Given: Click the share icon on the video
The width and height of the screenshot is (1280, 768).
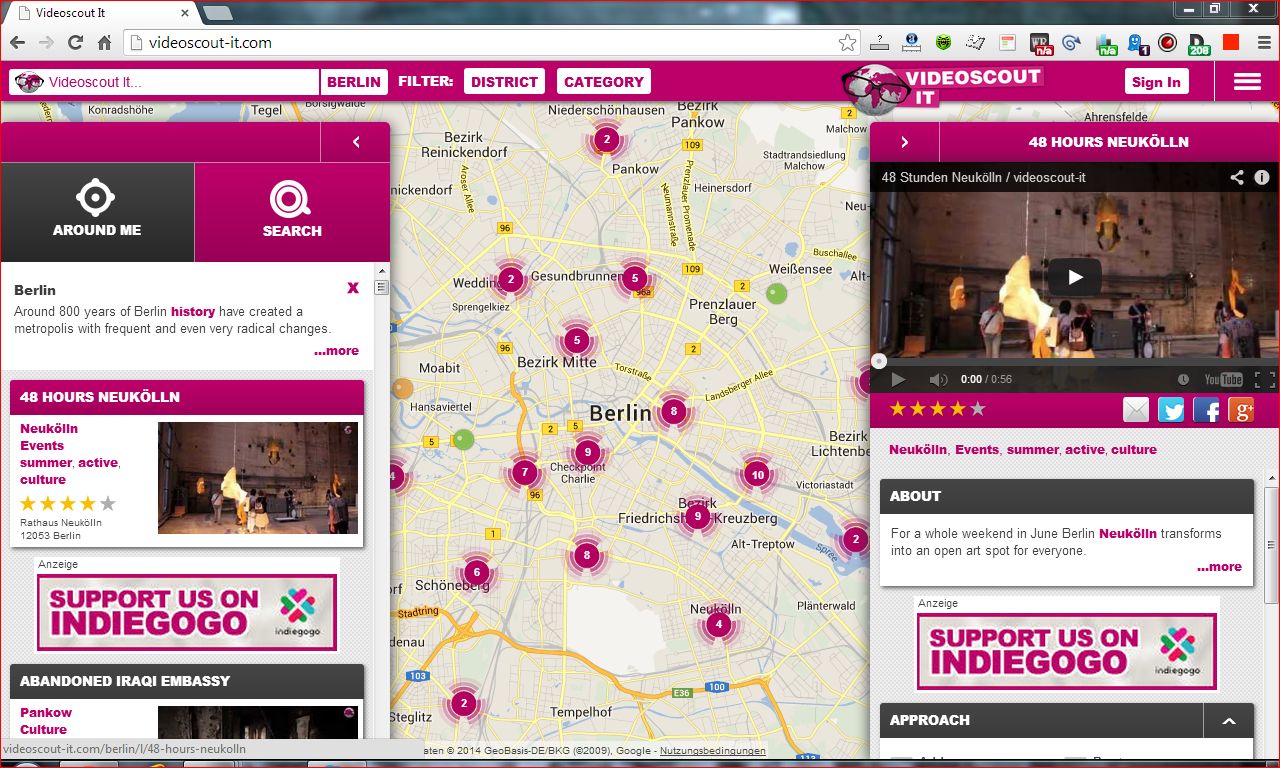Looking at the screenshot, I should [1237, 177].
